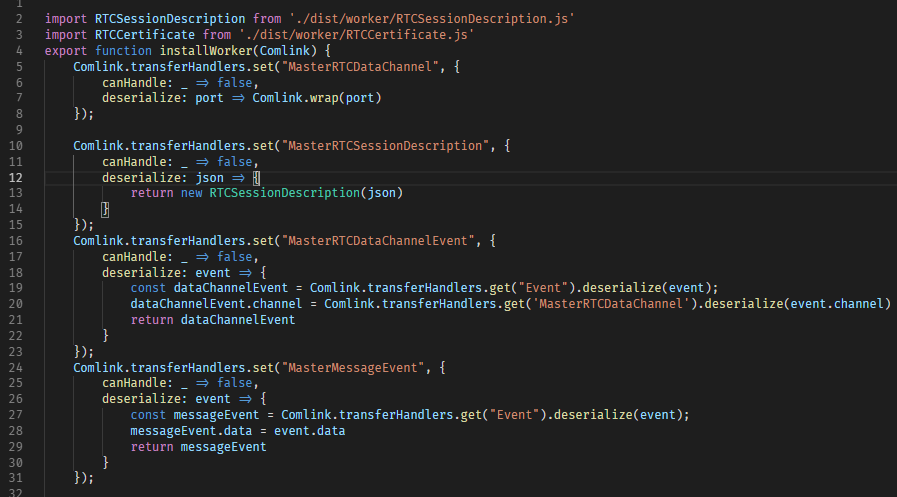Click line number 4 in the gutter
897x497 pixels.
pyautogui.click(x=19, y=51)
